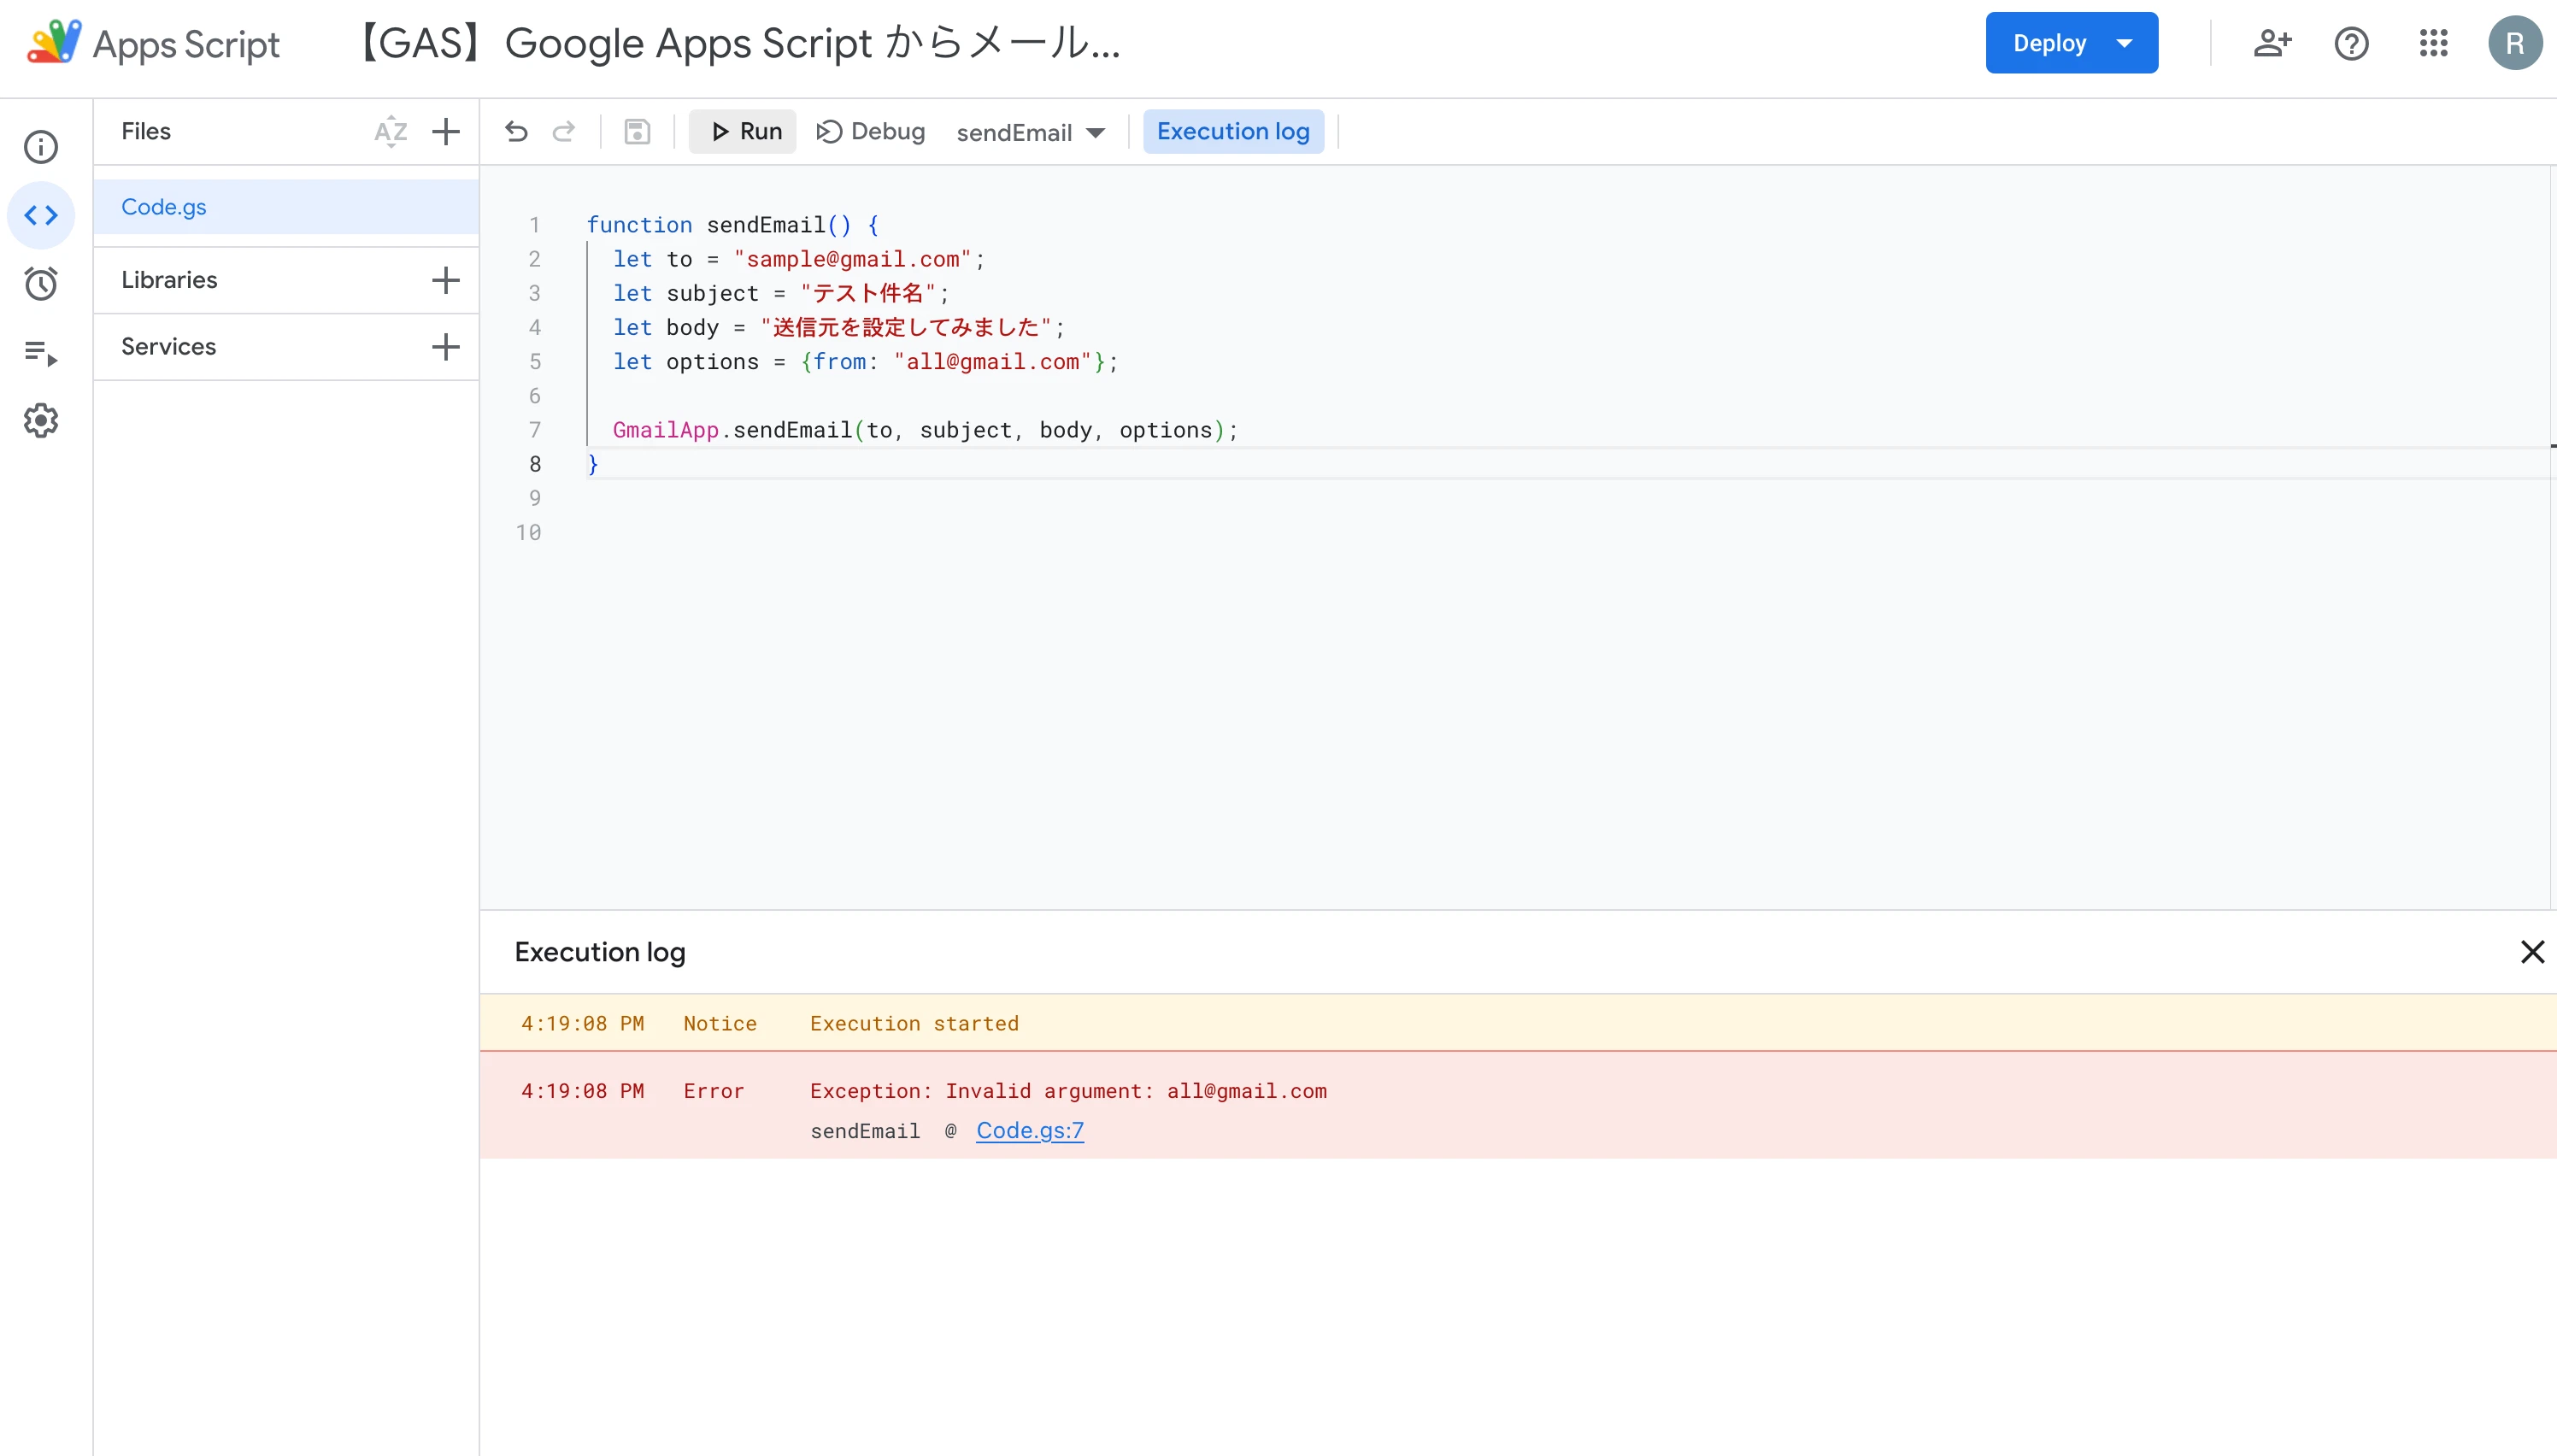2557x1456 pixels.
Task: Open the account avatar menu
Action: [2516, 43]
